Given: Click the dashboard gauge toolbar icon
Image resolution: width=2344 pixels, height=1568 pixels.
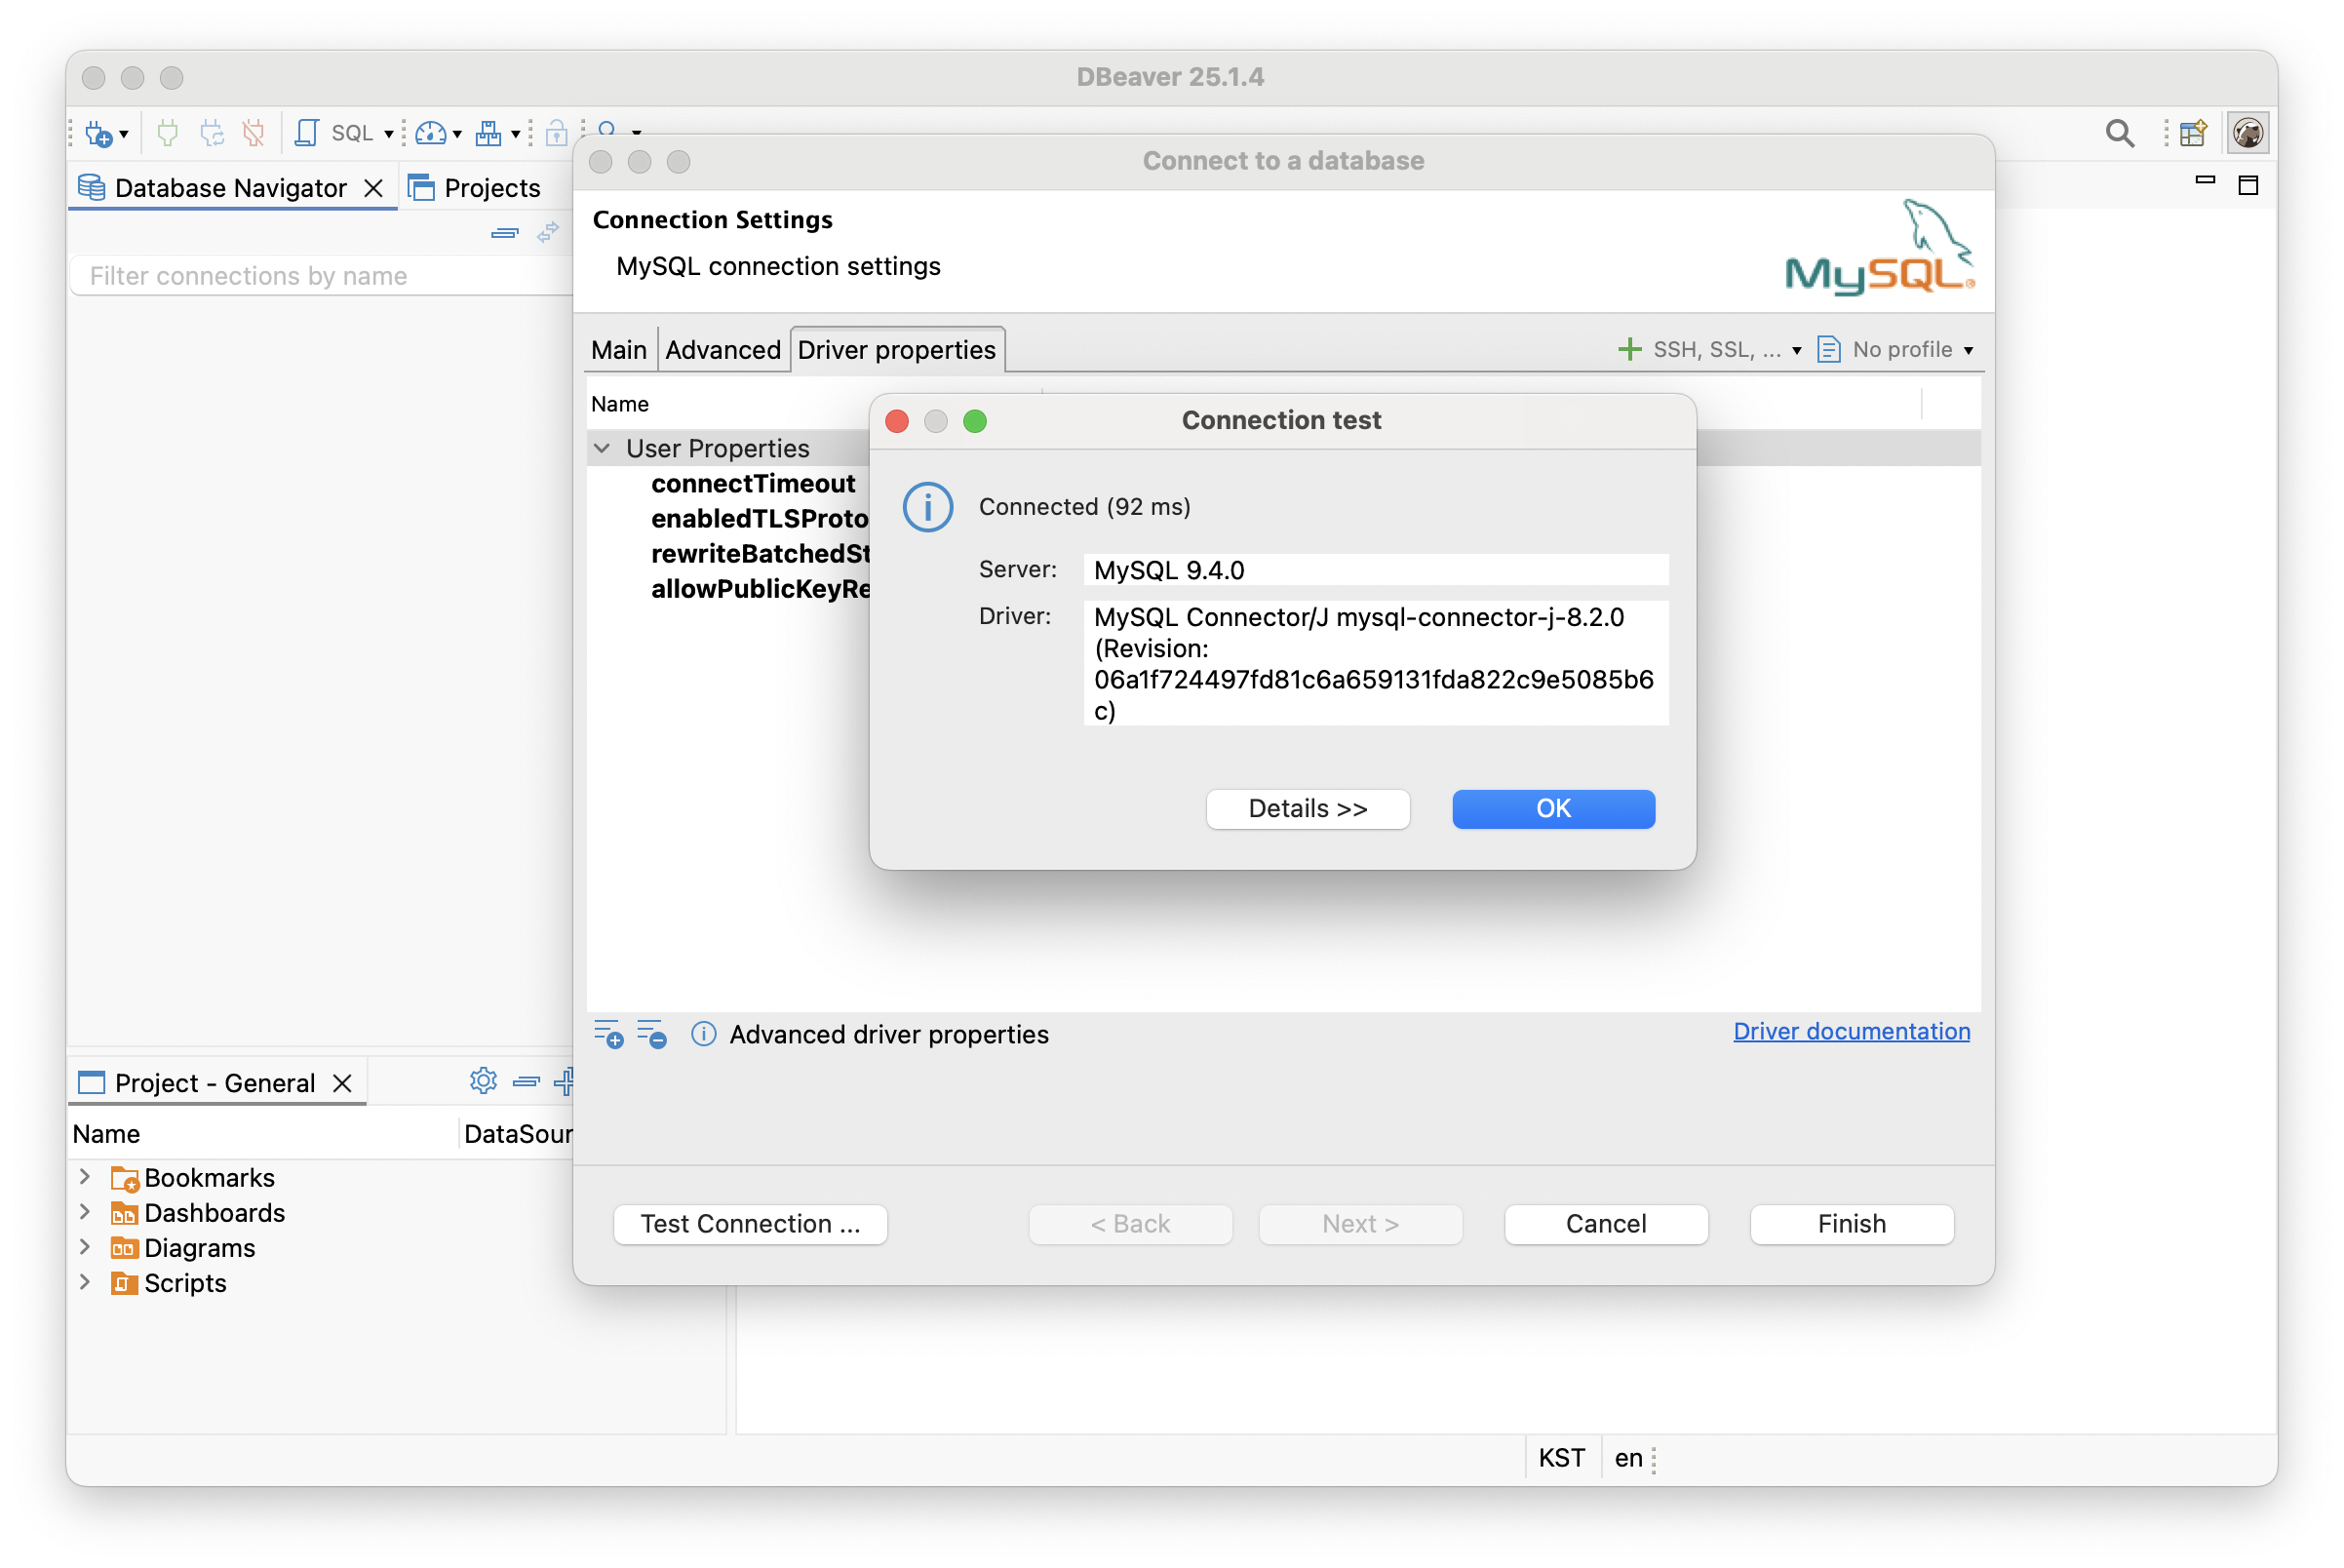Looking at the screenshot, I should pos(430,133).
